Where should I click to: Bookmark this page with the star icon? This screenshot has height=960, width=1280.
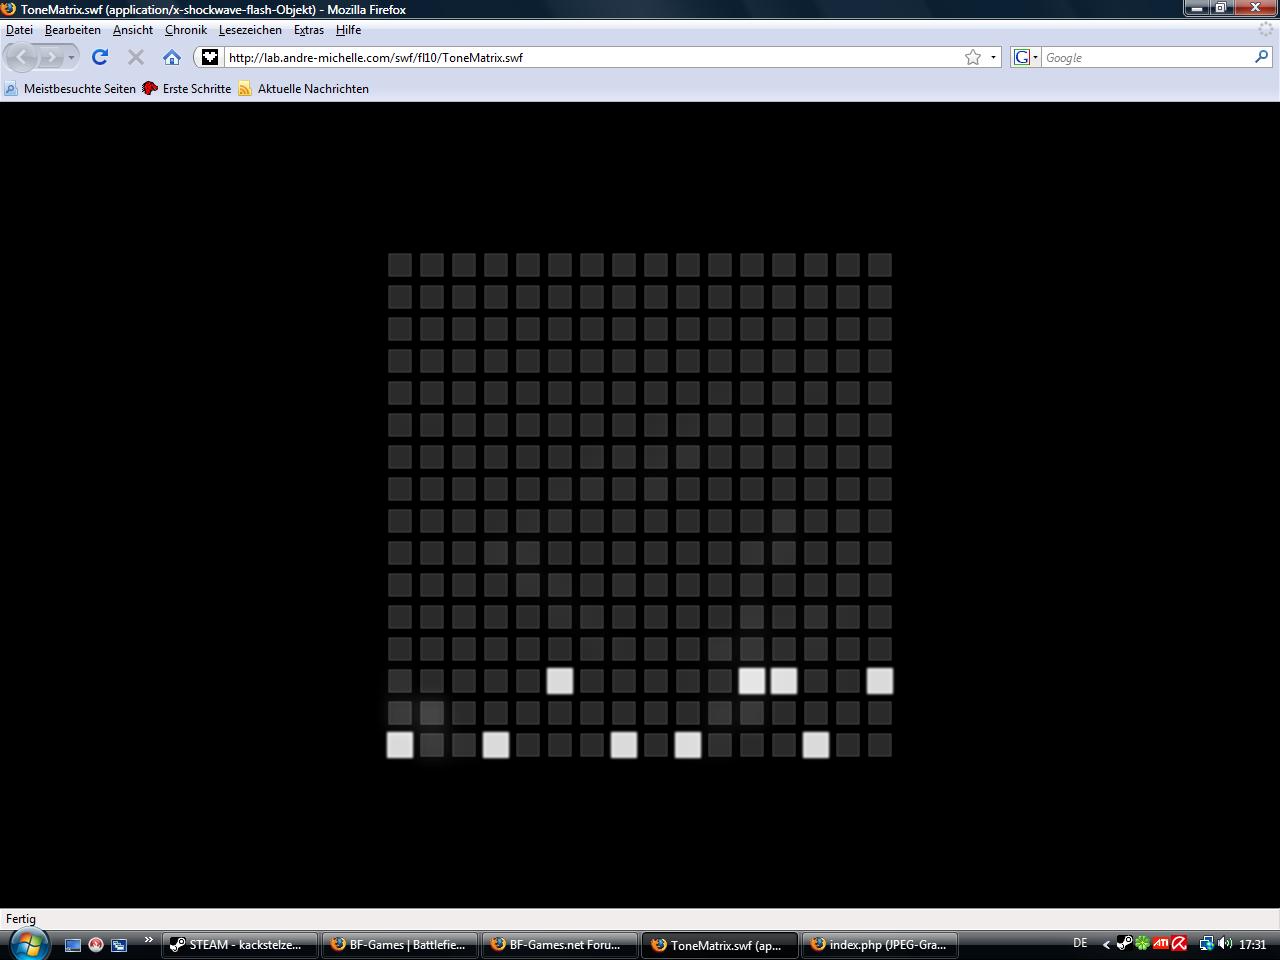click(x=972, y=57)
